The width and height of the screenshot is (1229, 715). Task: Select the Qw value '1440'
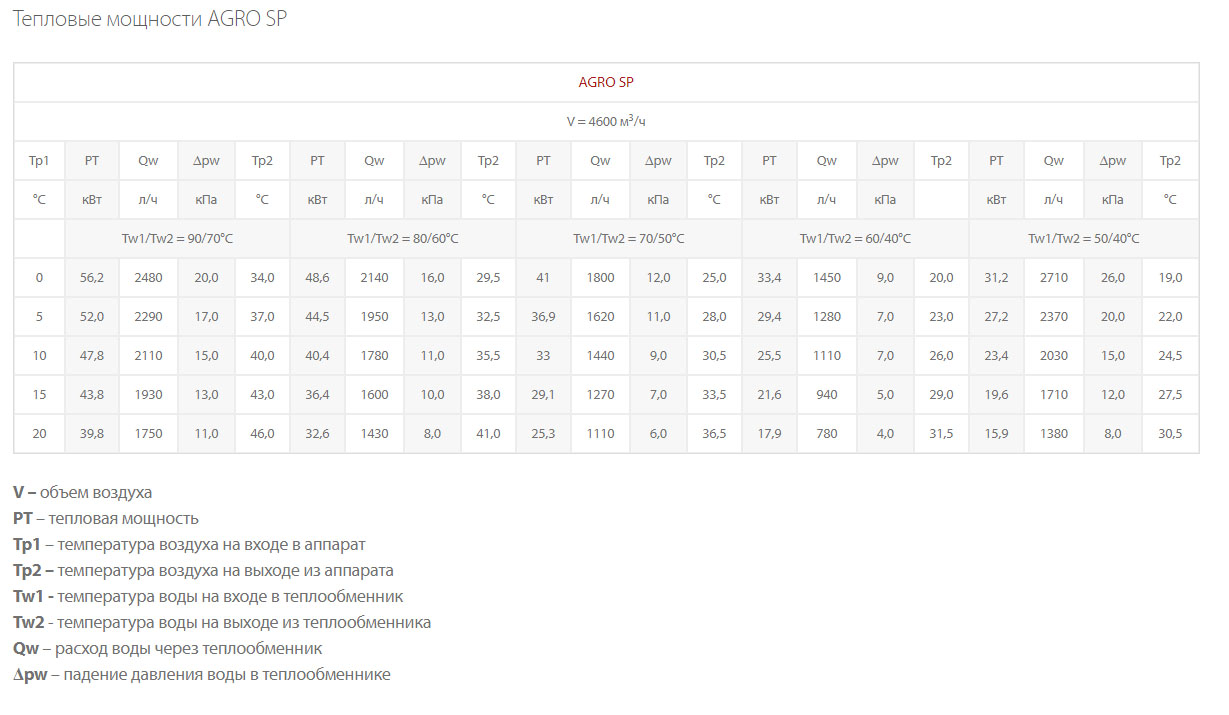[600, 355]
